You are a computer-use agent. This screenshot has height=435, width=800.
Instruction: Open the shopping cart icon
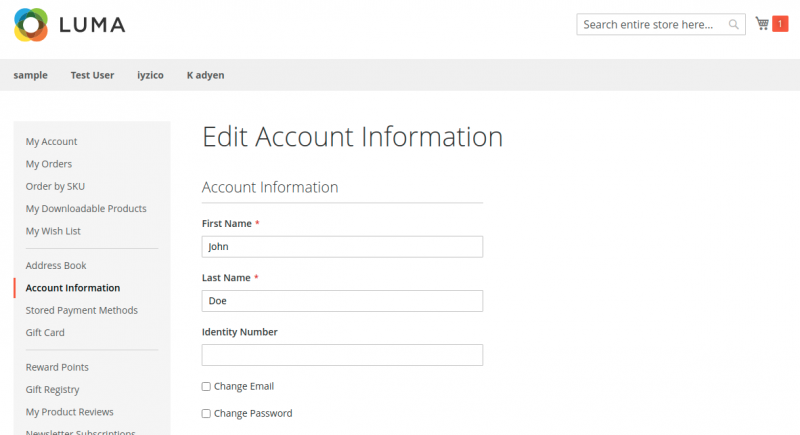[762, 23]
